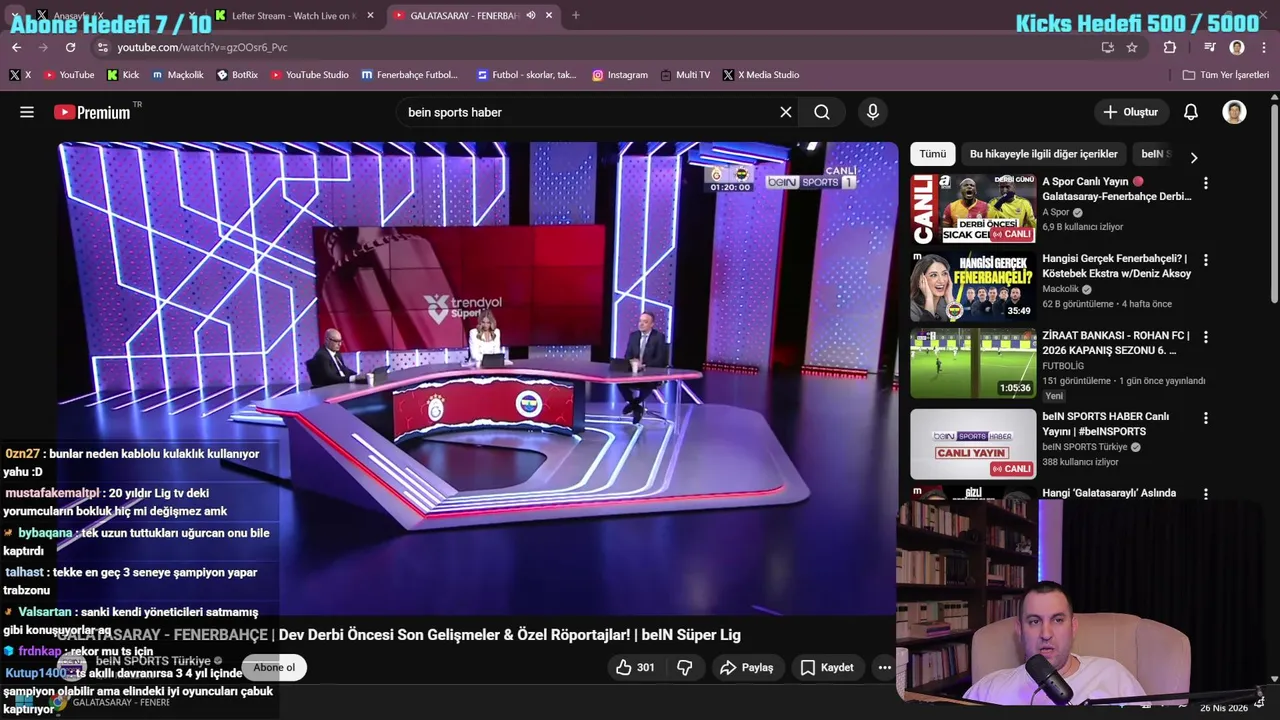Screen dimensions: 1280x720
Task: Start voice search with the microphone icon
Action: [873, 112]
